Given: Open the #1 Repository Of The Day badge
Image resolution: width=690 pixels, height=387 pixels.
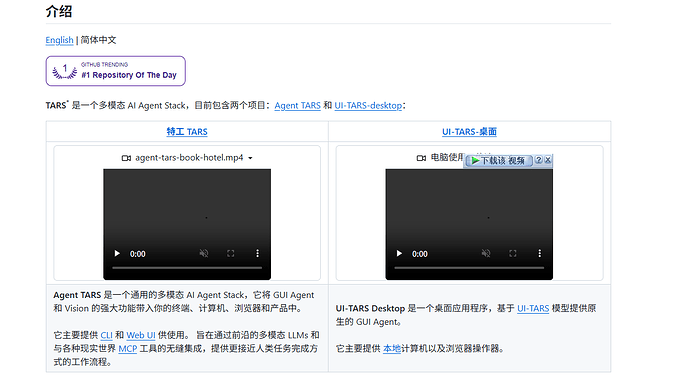Looking at the screenshot, I should (x=115, y=71).
